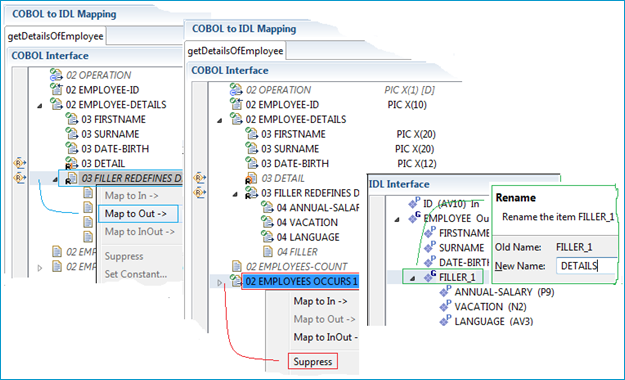The width and height of the screenshot is (625, 380).
Task: Select 02 EMPLOYEES OCCURS row
Action: pyautogui.click(x=301, y=281)
